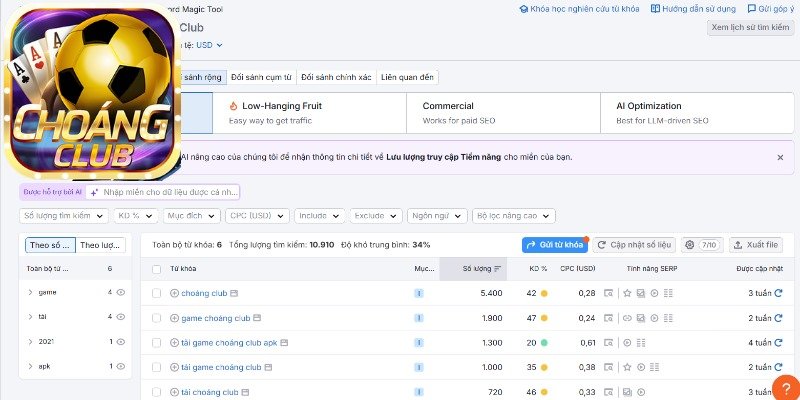The height and width of the screenshot is (400, 800).
Task: Toggle the eye icon for the 'apk' group
Action: [121, 367]
